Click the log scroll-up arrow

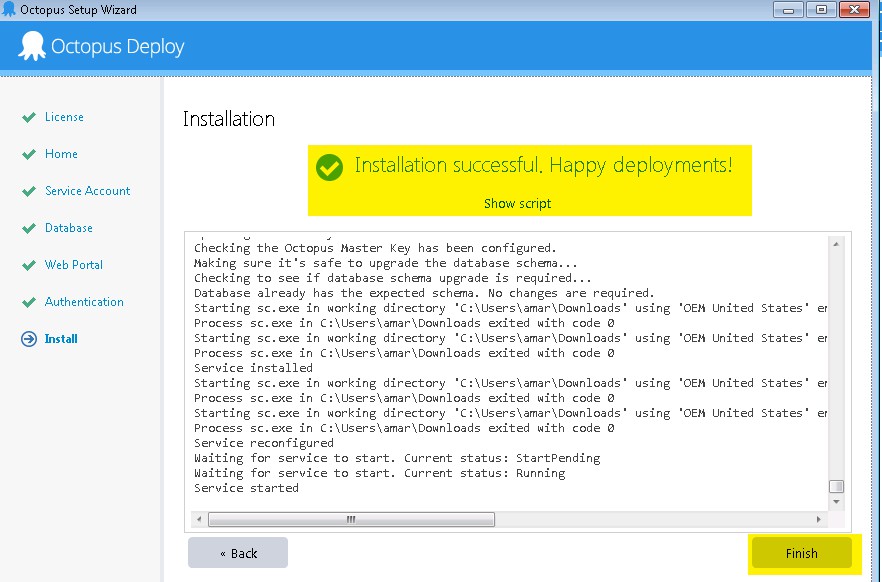pos(836,244)
